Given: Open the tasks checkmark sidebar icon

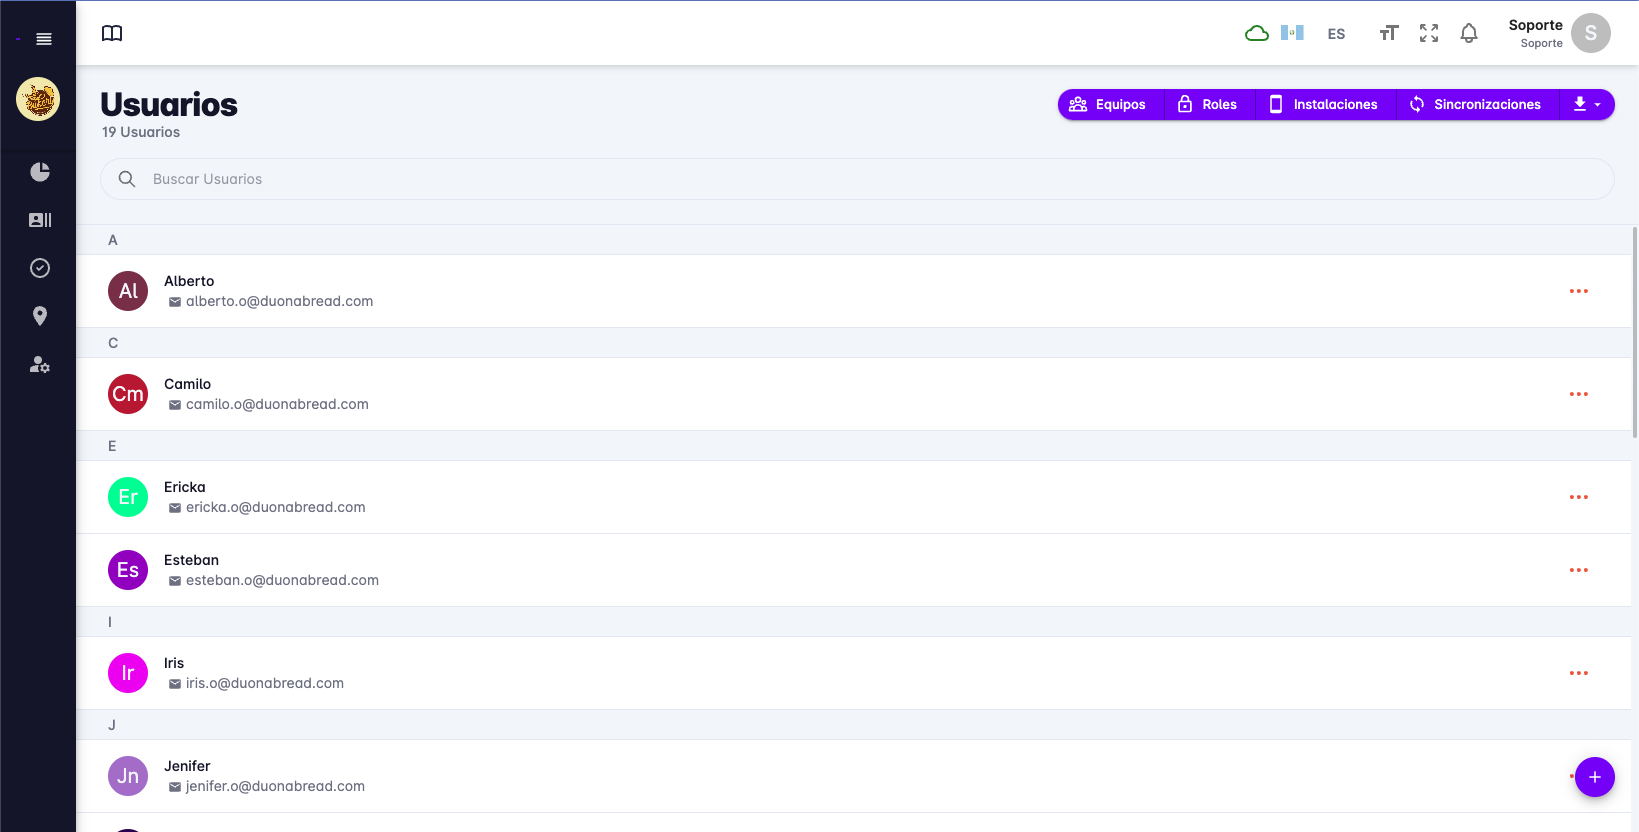Looking at the screenshot, I should click(40, 268).
